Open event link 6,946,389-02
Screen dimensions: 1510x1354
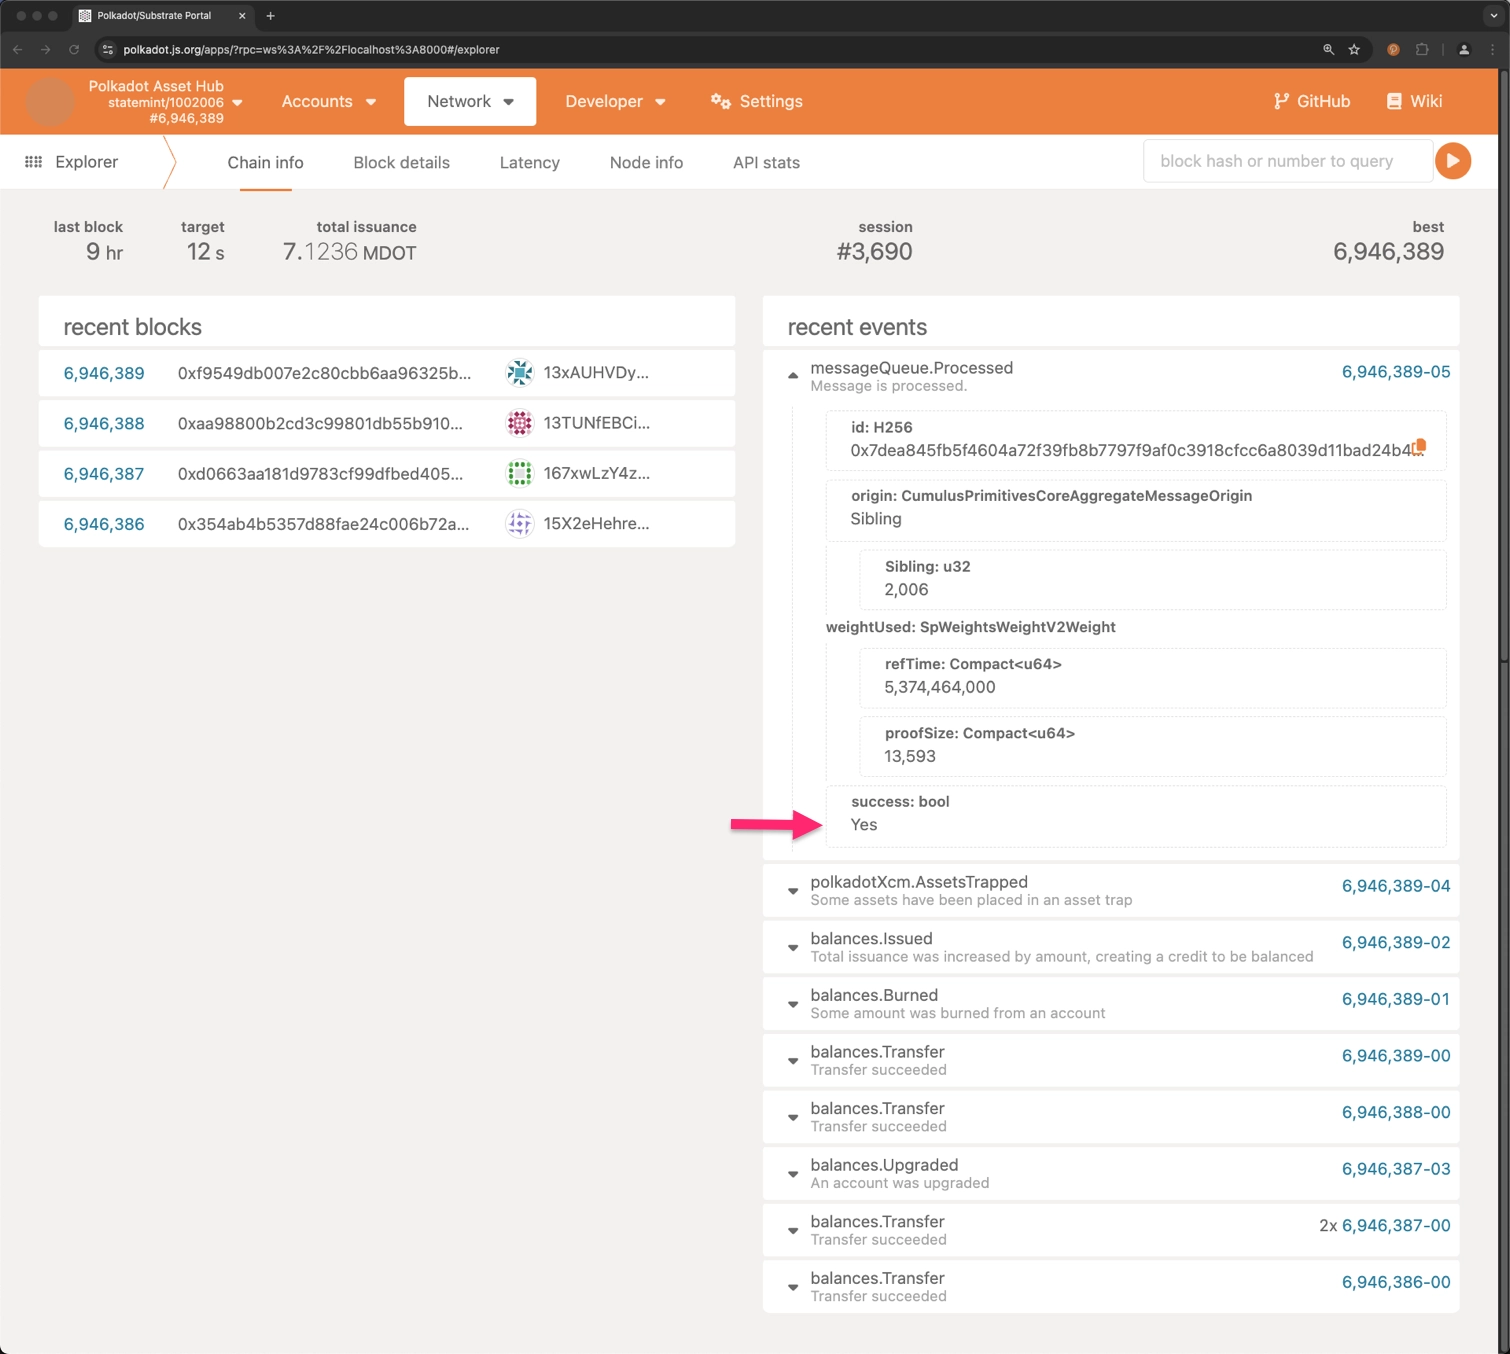1395,942
